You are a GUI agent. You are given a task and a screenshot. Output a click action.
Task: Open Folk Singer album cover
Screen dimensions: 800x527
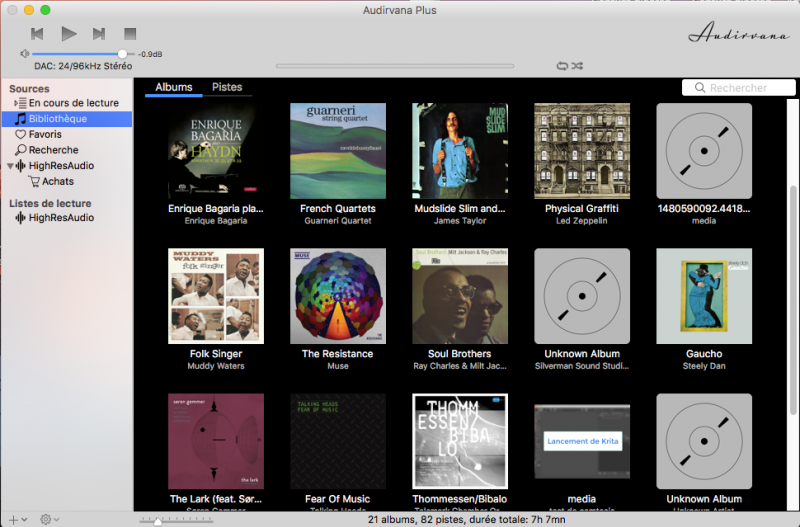click(x=216, y=296)
